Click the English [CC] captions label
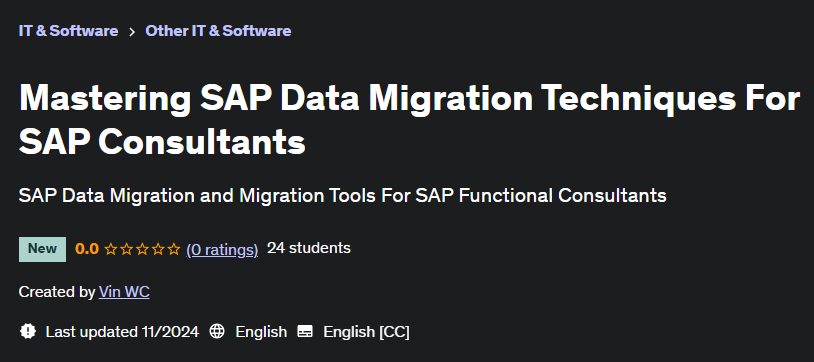814x362 pixels. point(367,332)
